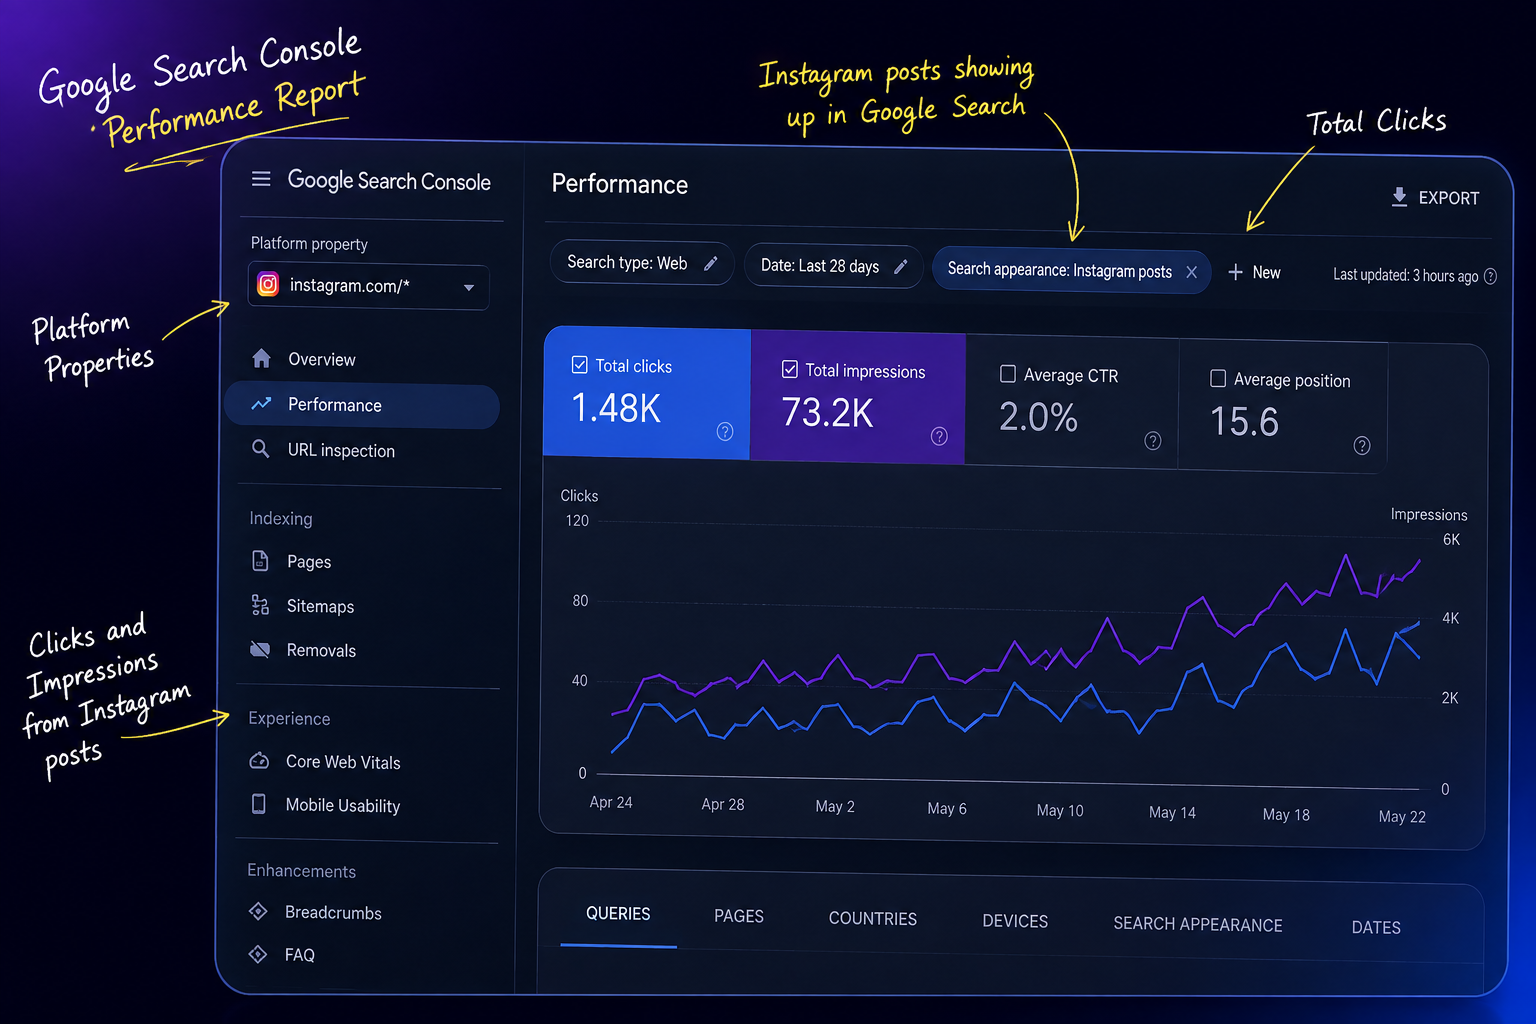Edit the Date filter pencil icon
Image resolution: width=1536 pixels, height=1024 pixels.
coord(901,267)
